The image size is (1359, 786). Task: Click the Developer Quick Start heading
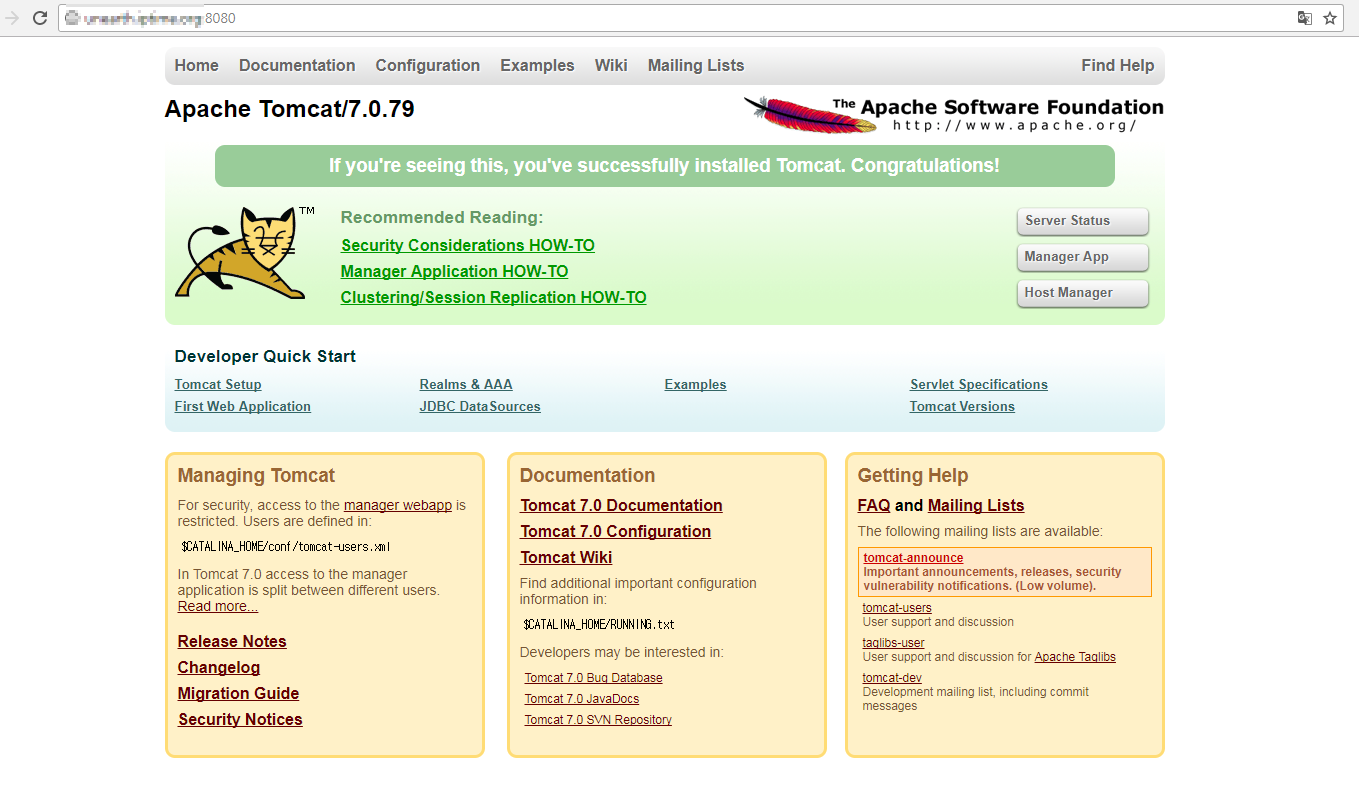265,357
